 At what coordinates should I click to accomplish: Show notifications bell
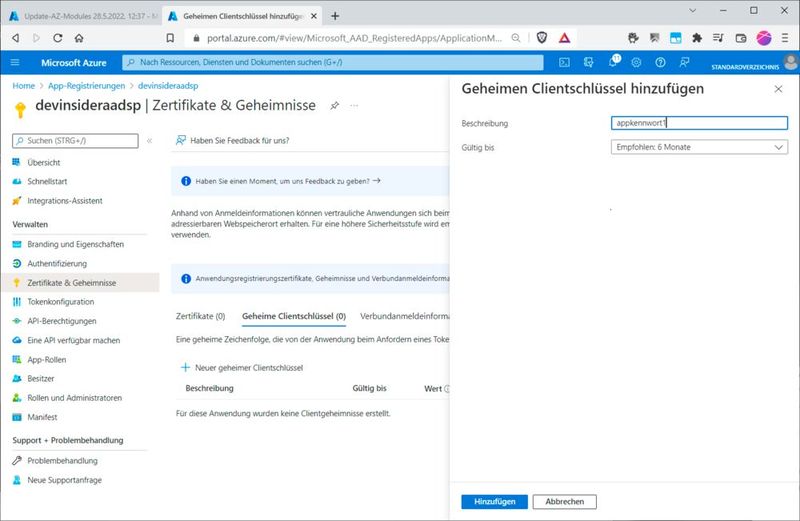pyautogui.click(x=613, y=62)
